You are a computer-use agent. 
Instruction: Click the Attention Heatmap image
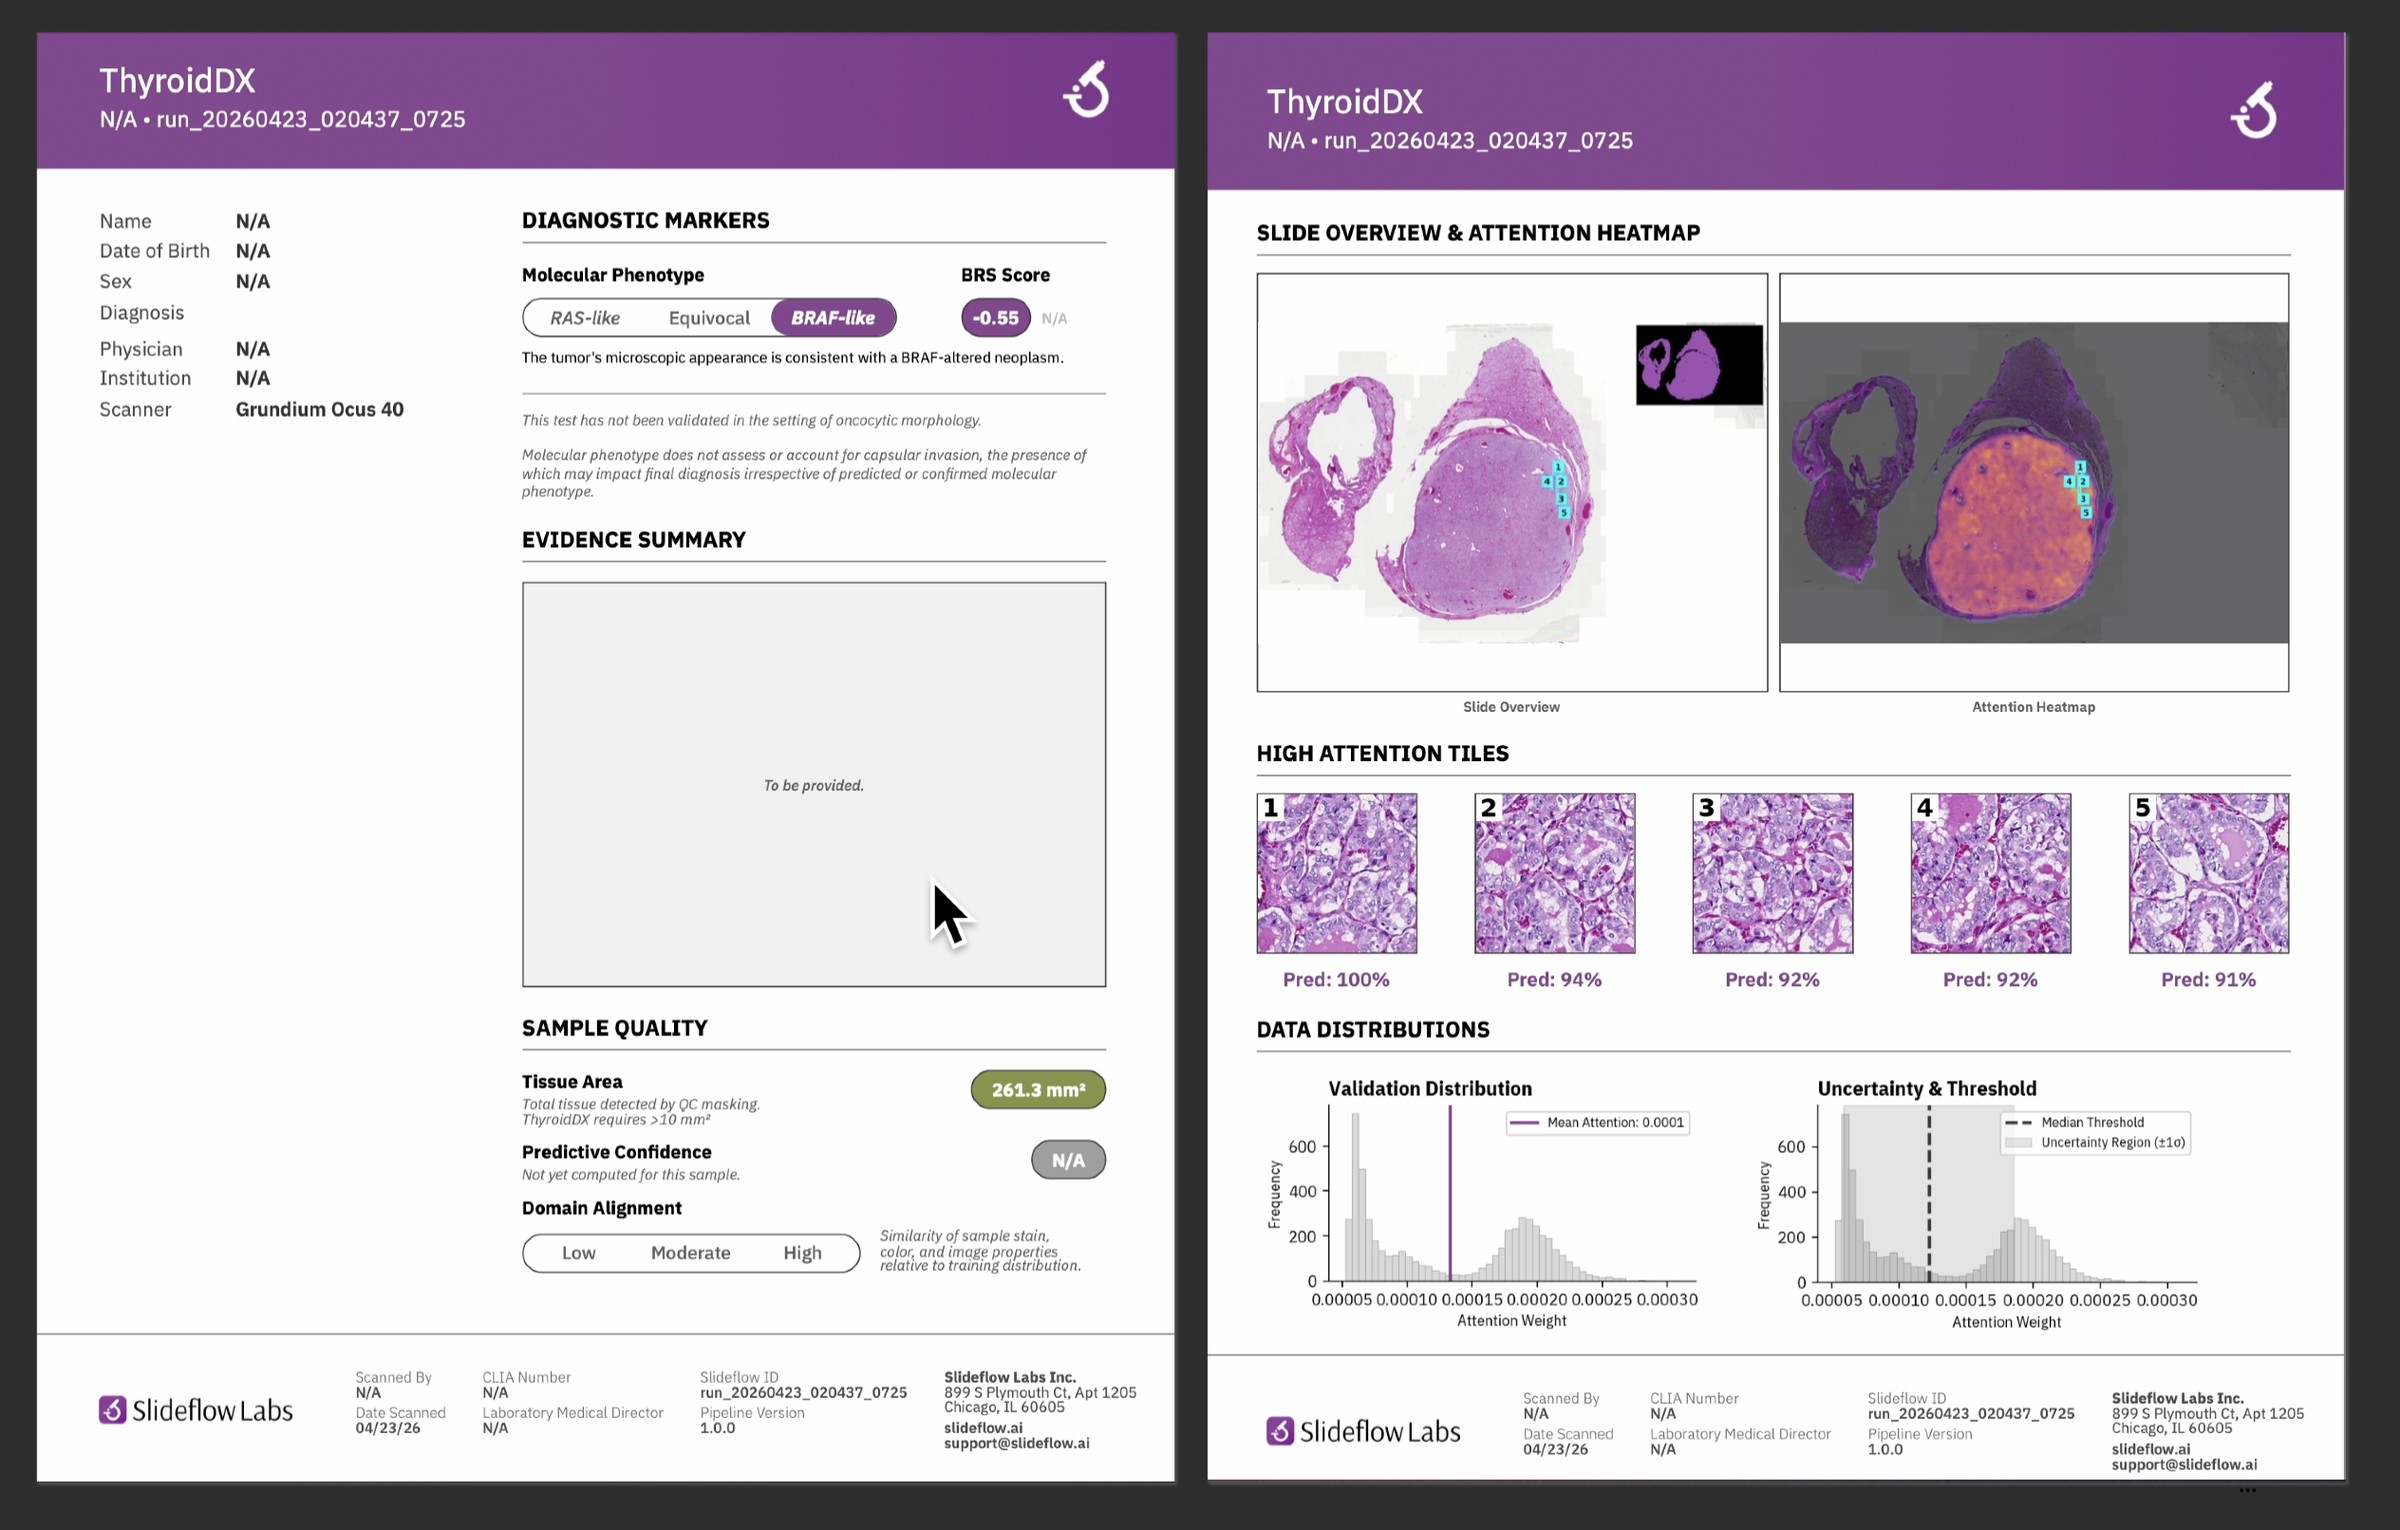click(x=2034, y=482)
